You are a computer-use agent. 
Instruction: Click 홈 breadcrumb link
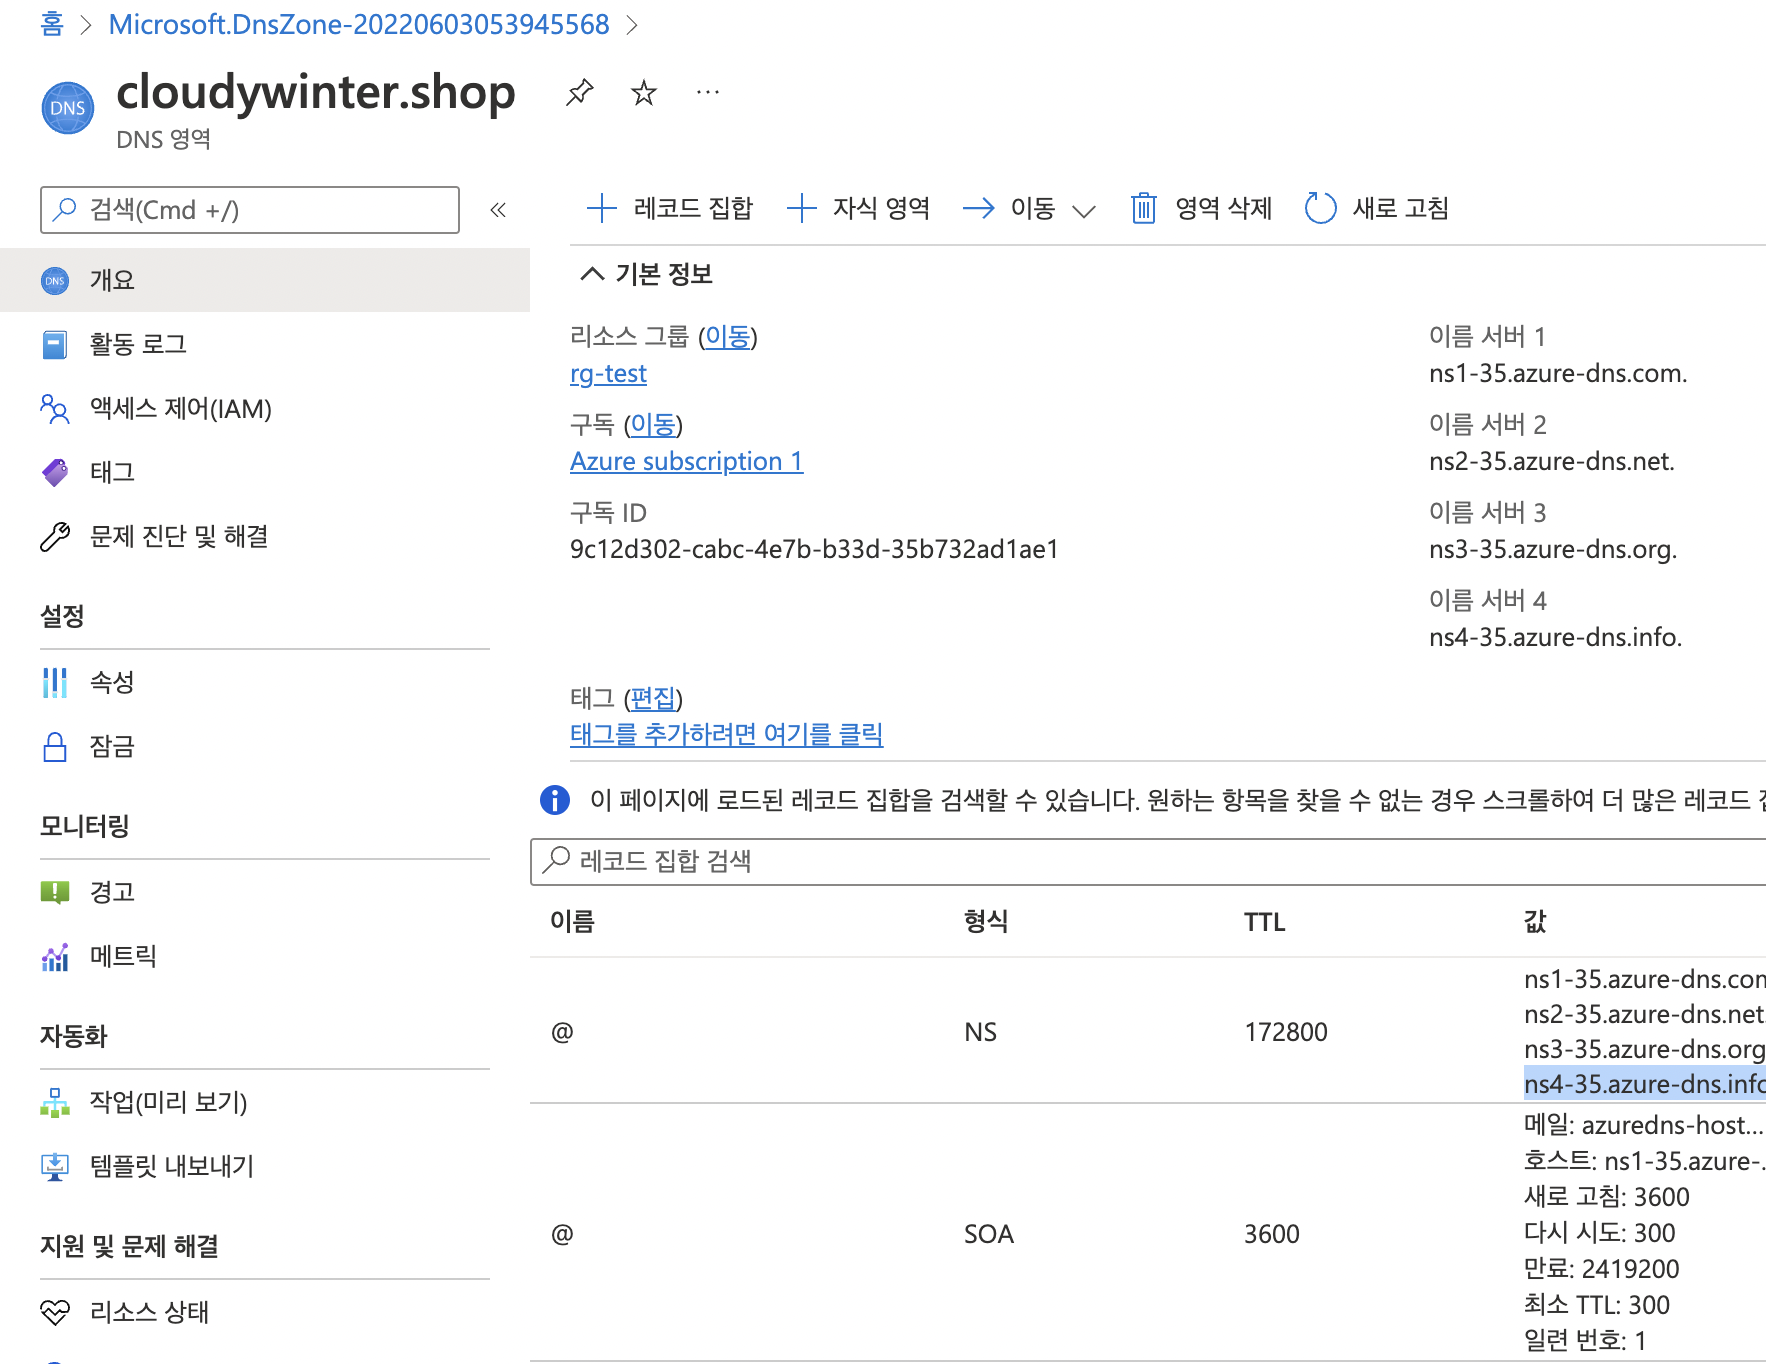click(x=52, y=24)
